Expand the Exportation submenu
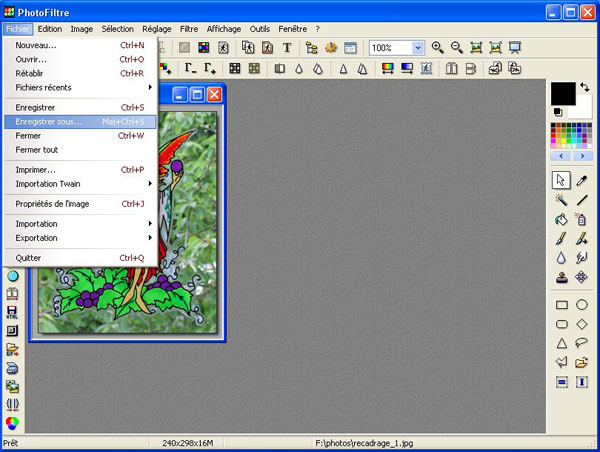This screenshot has height=452, width=600. 80,238
